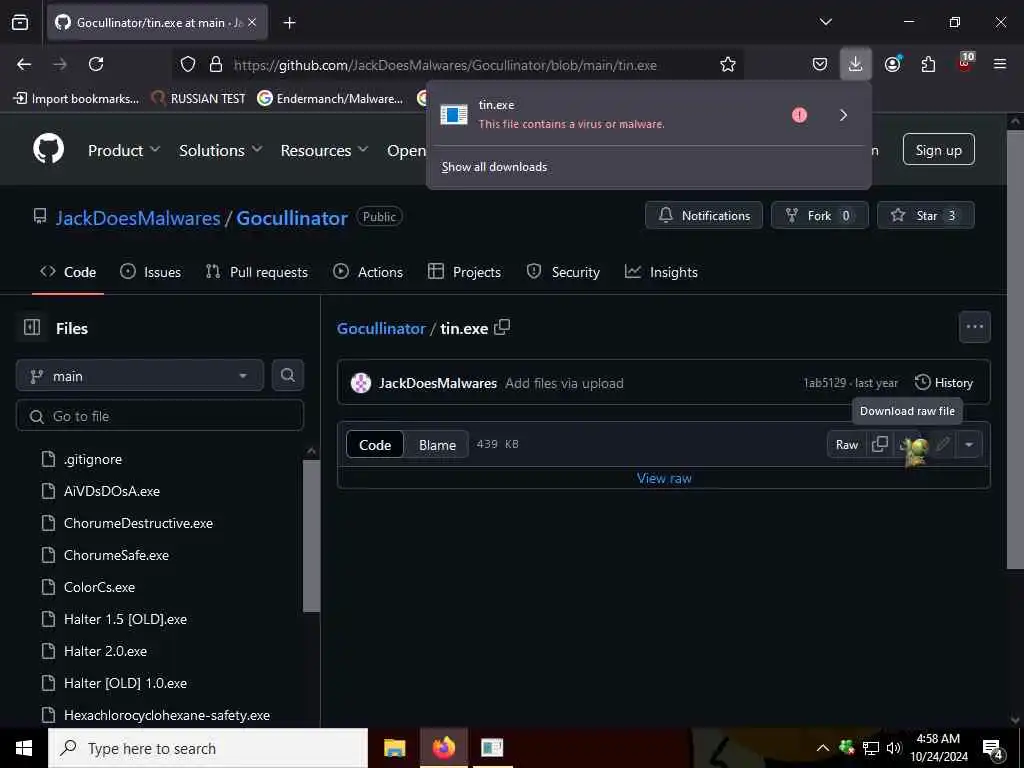
Task: Click the Firefox View icon at top-left
Action: [20, 23]
